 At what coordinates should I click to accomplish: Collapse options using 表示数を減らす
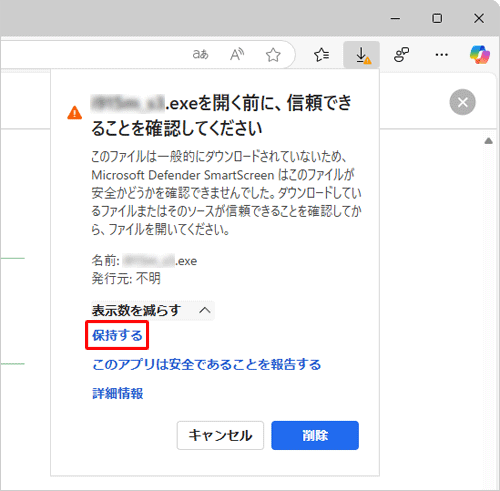(x=153, y=311)
